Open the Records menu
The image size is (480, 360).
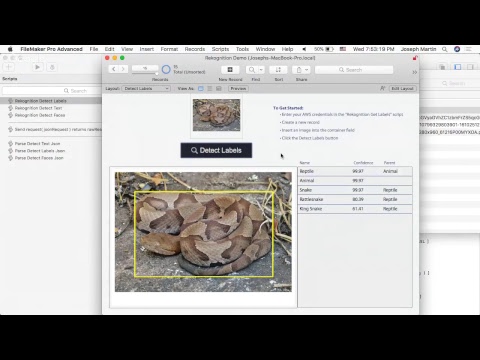tap(195, 49)
